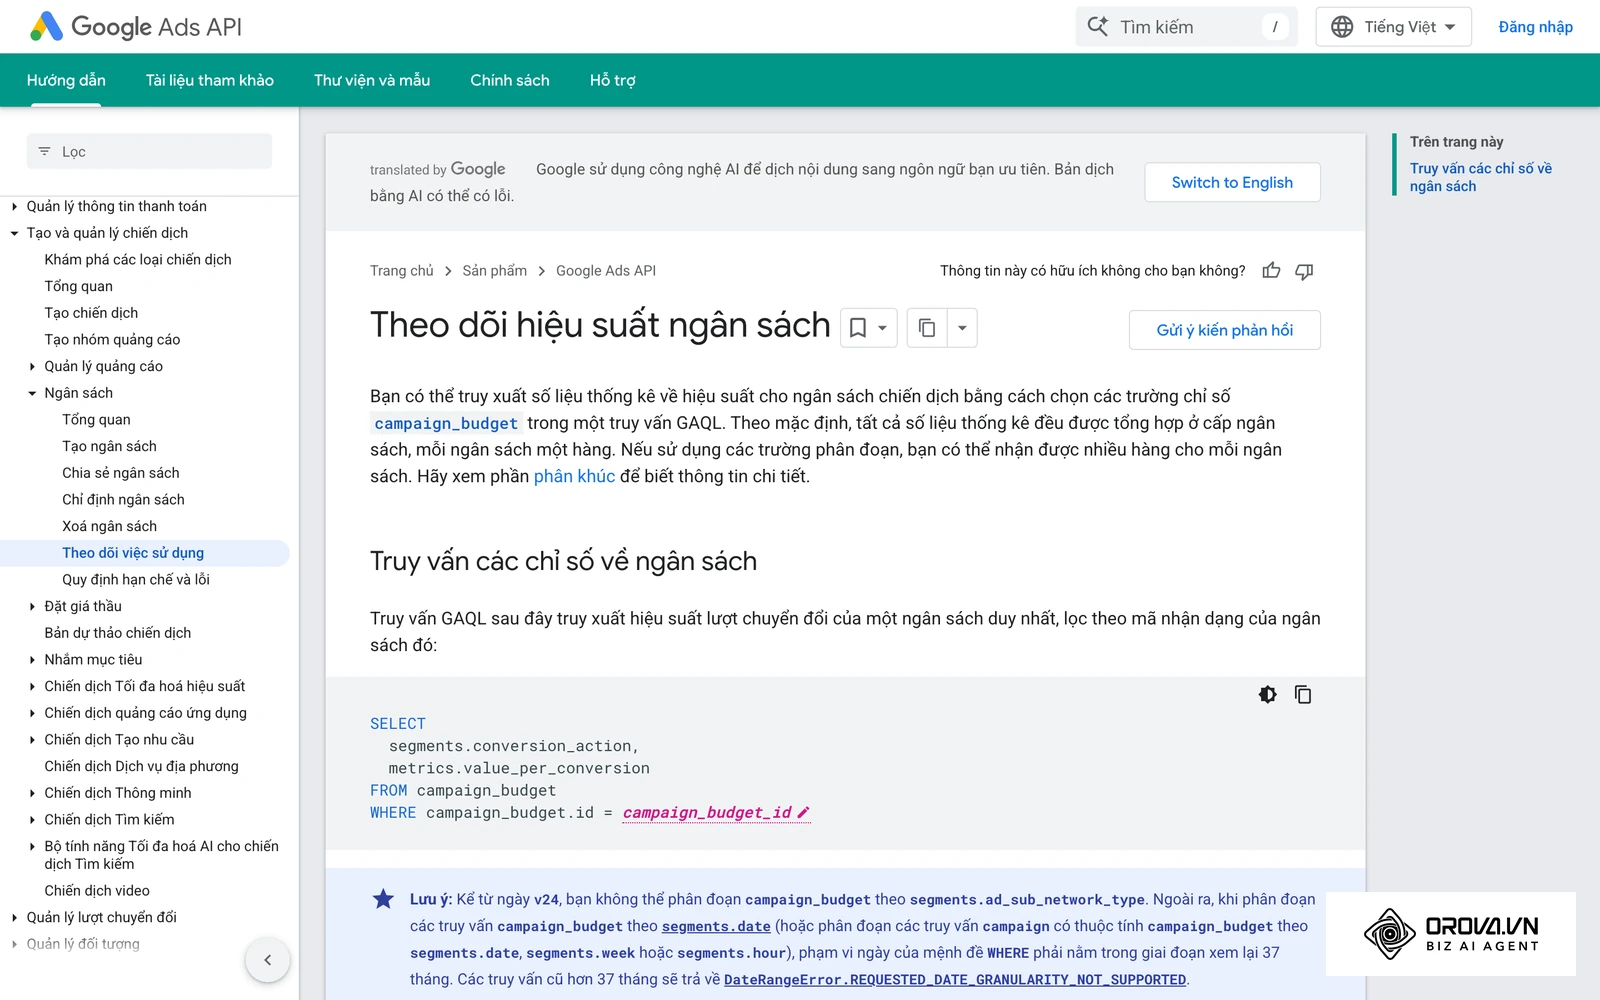Select Quy định hạn chế và lỗi
This screenshot has width=1600, height=1000.
click(x=136, y=580)
